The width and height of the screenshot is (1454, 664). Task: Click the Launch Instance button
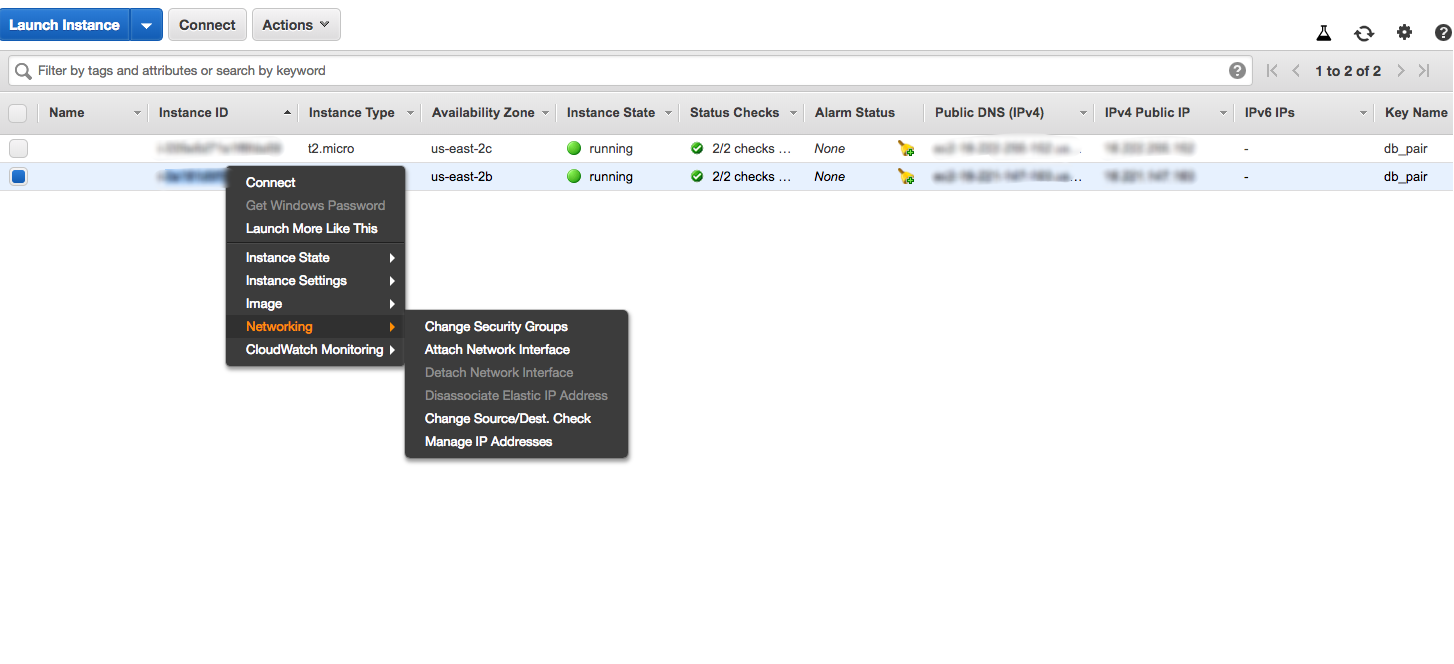(65, 25)
